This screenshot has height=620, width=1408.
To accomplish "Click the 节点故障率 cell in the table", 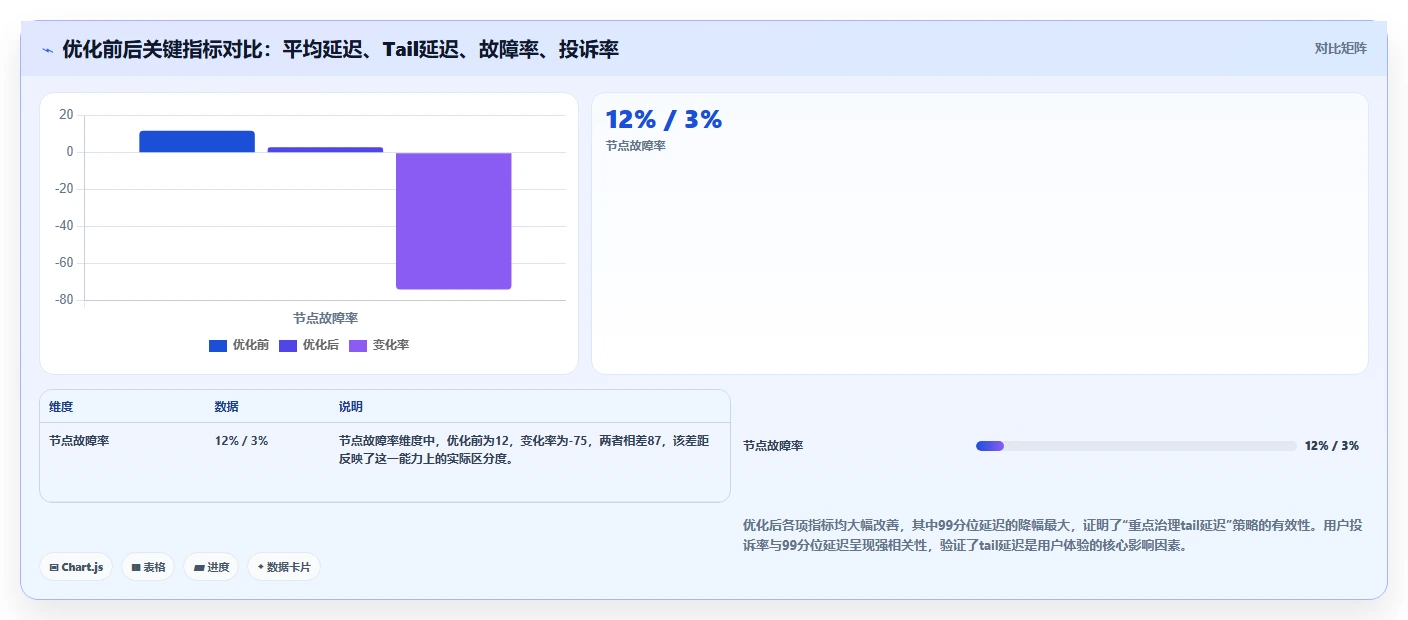I will point(79,441).
